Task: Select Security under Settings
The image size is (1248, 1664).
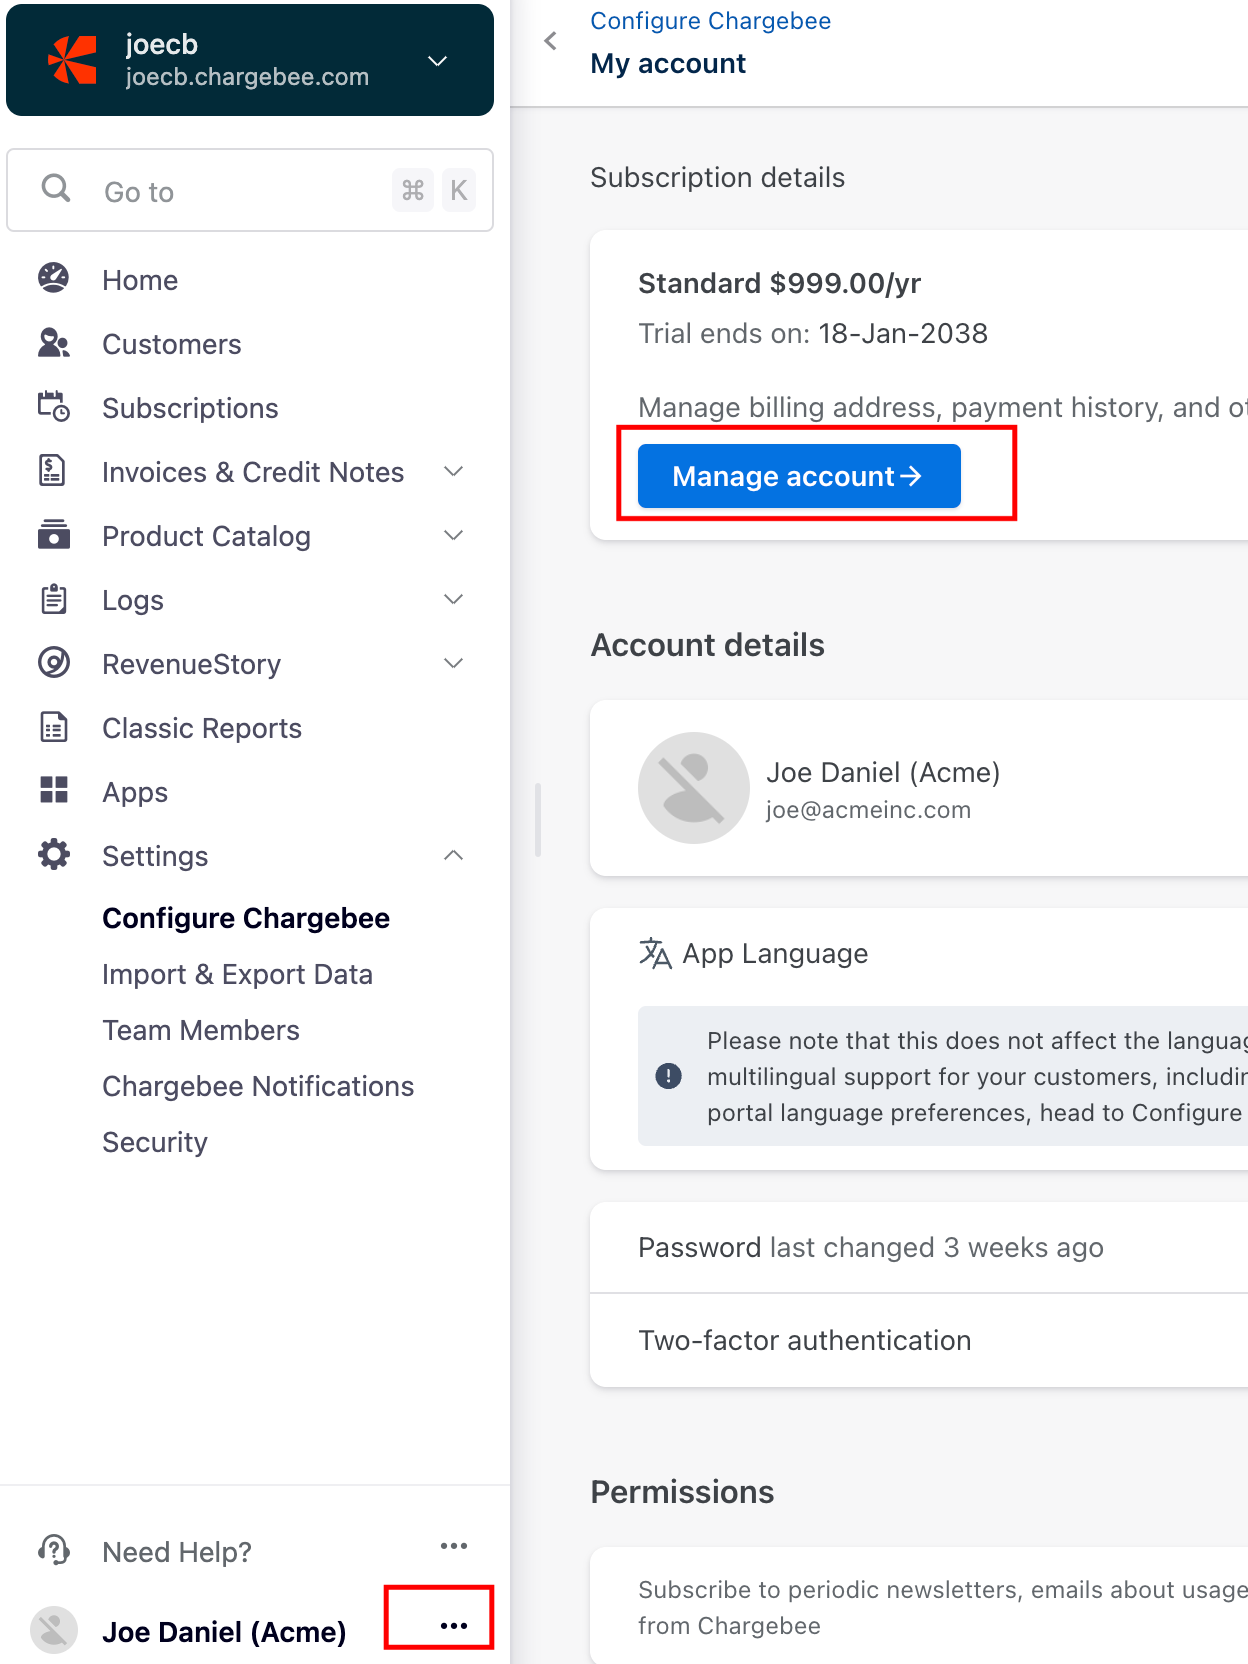Action: [x=155, y=1142]
